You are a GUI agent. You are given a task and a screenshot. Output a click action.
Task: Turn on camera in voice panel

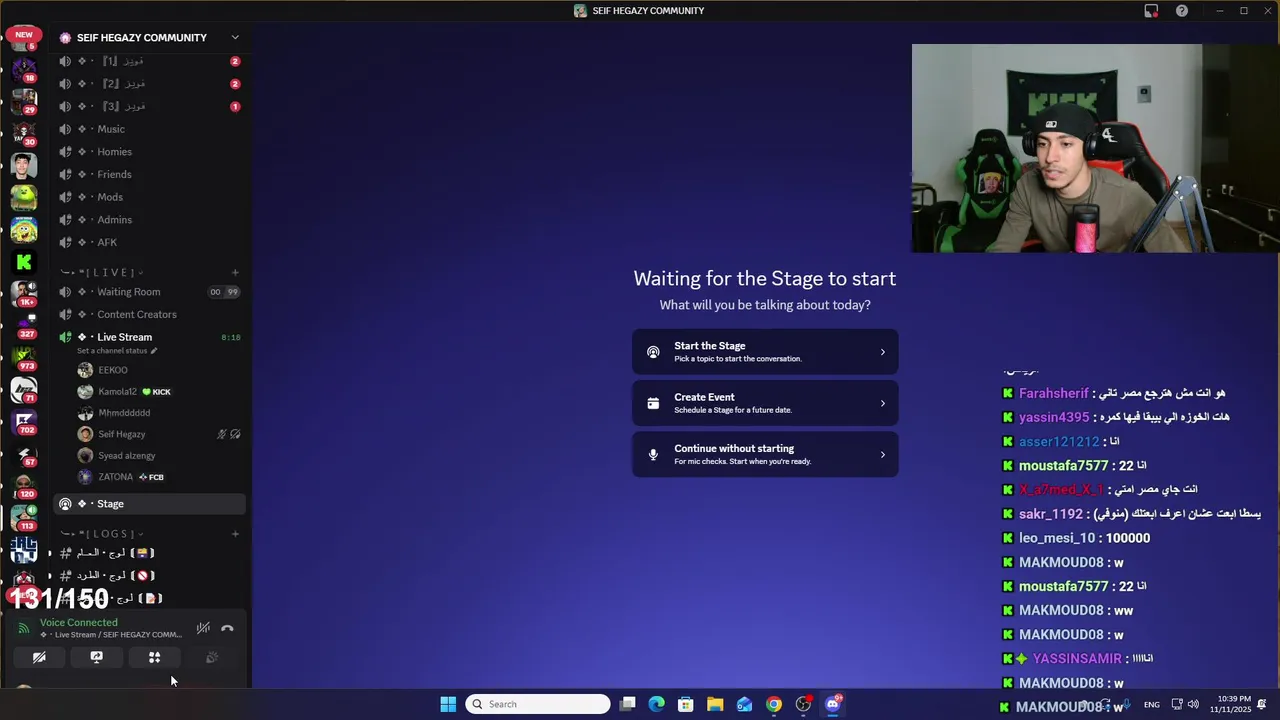[x=39, y=657]
